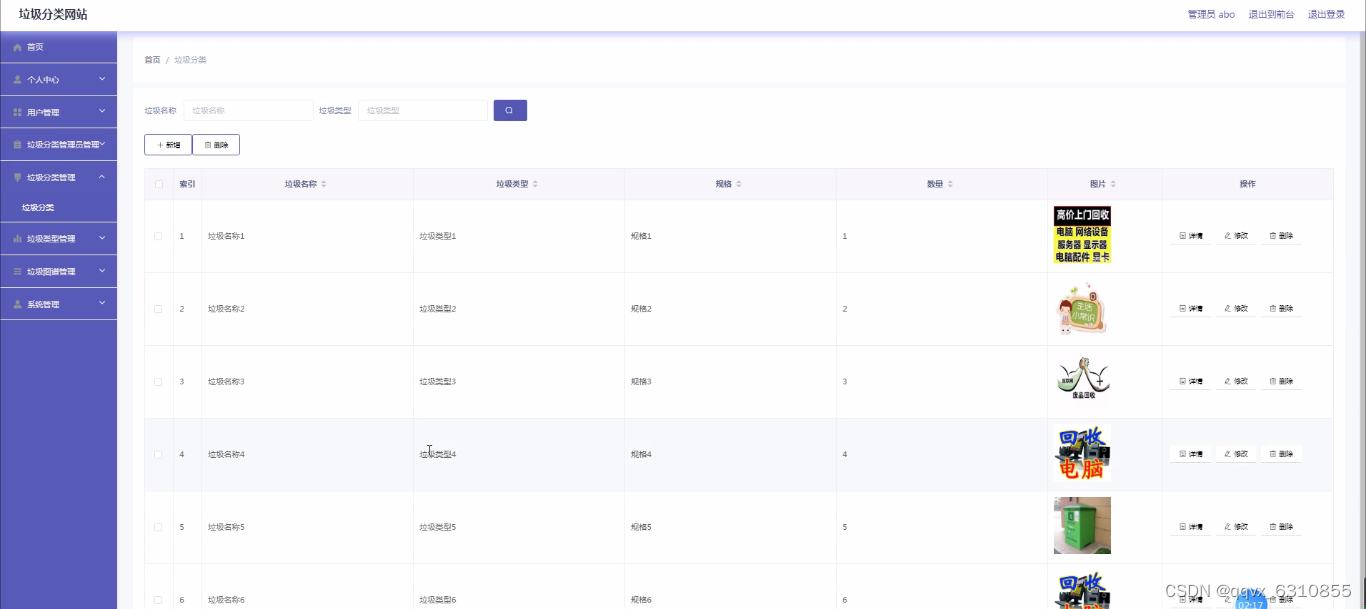The image size is (1366, 609).
Task: Click the 新增 button
Action: pos(168,145)
